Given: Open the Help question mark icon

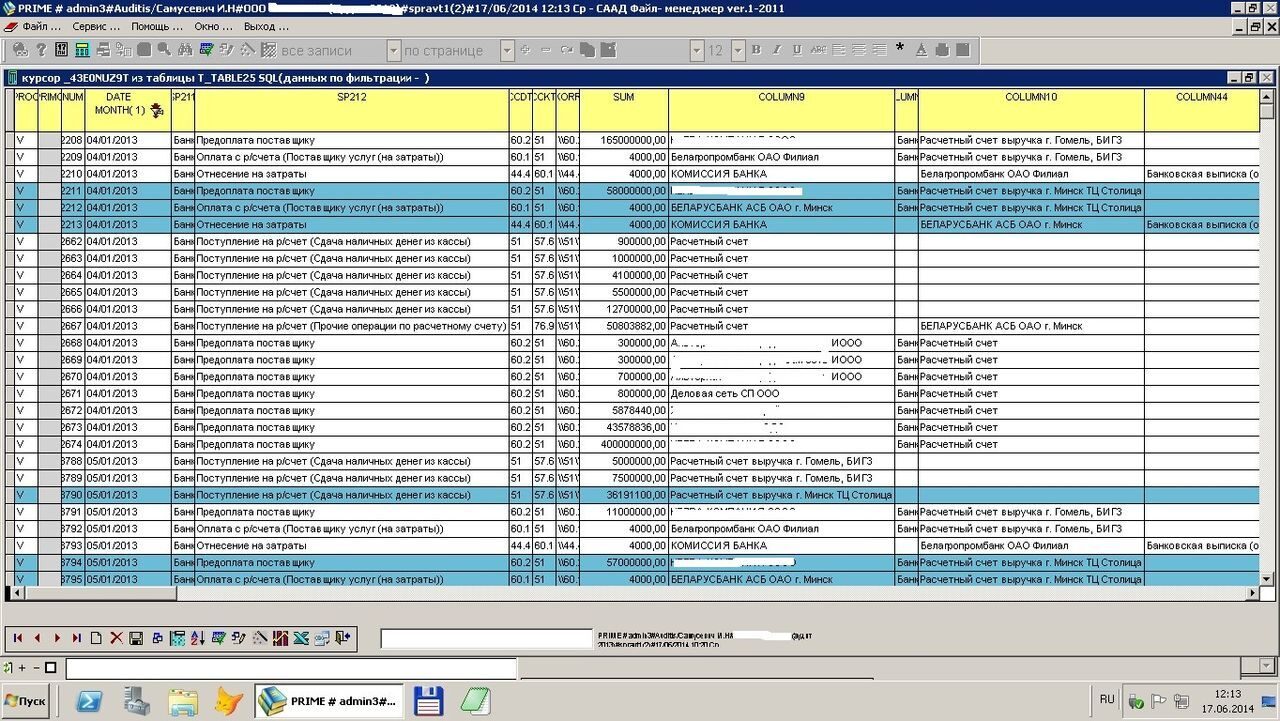Looking at the screenshot, I should 41,50.
